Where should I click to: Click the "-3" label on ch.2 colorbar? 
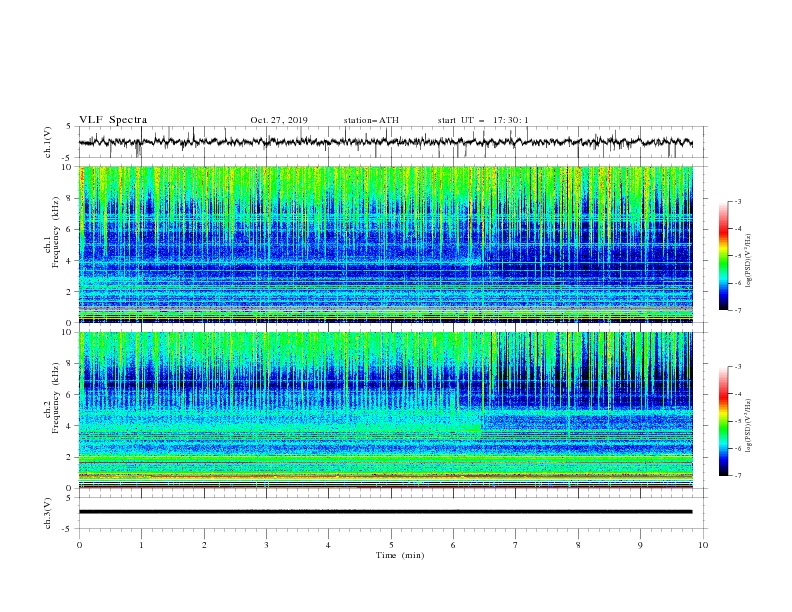point(737,367)
